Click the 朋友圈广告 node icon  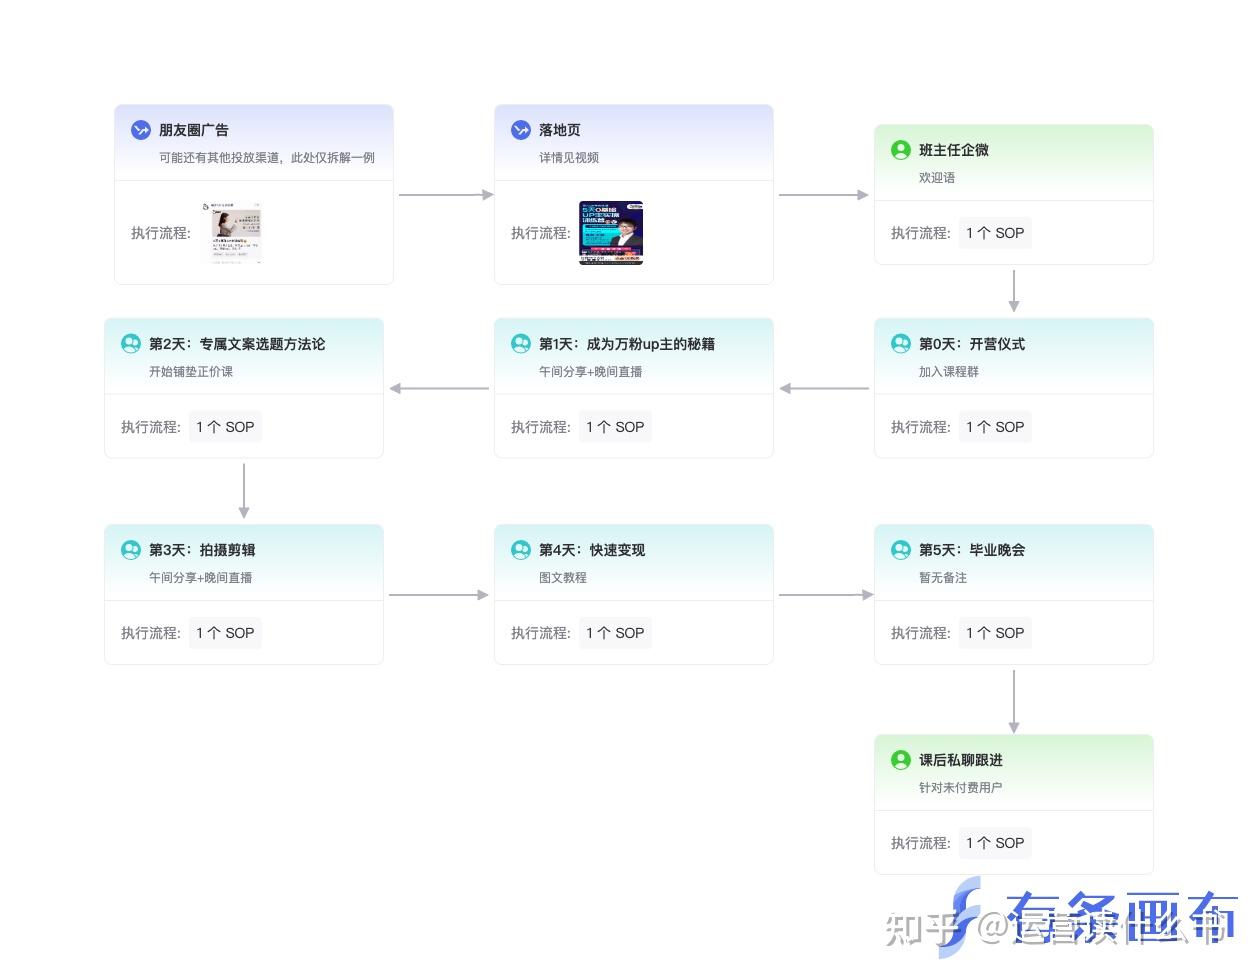pyautogui.click(x=141, y=130)
